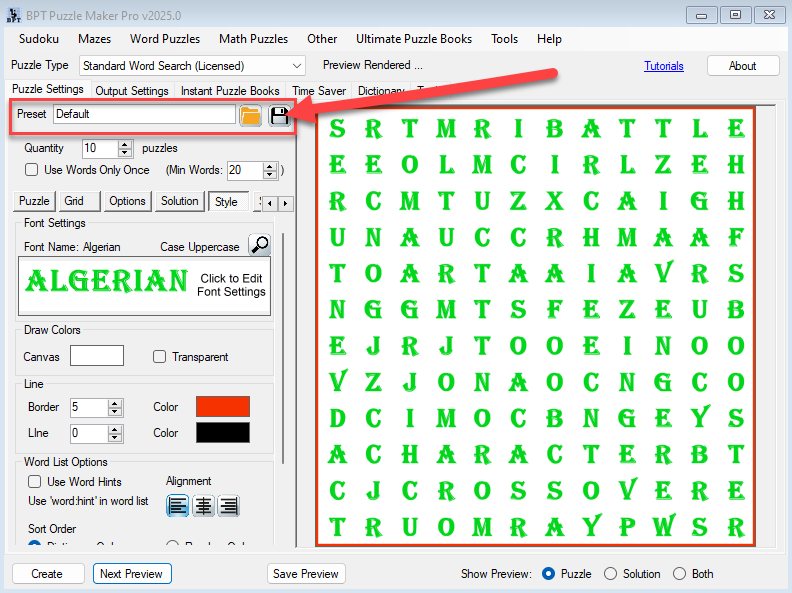
Task: Enable the Use Words Only Once checkbox
Action: pos(32,170)
